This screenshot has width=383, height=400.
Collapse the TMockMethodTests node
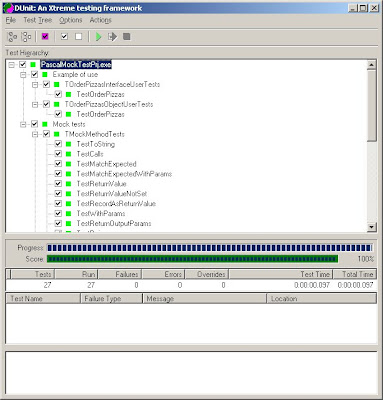tap(35, 134)
